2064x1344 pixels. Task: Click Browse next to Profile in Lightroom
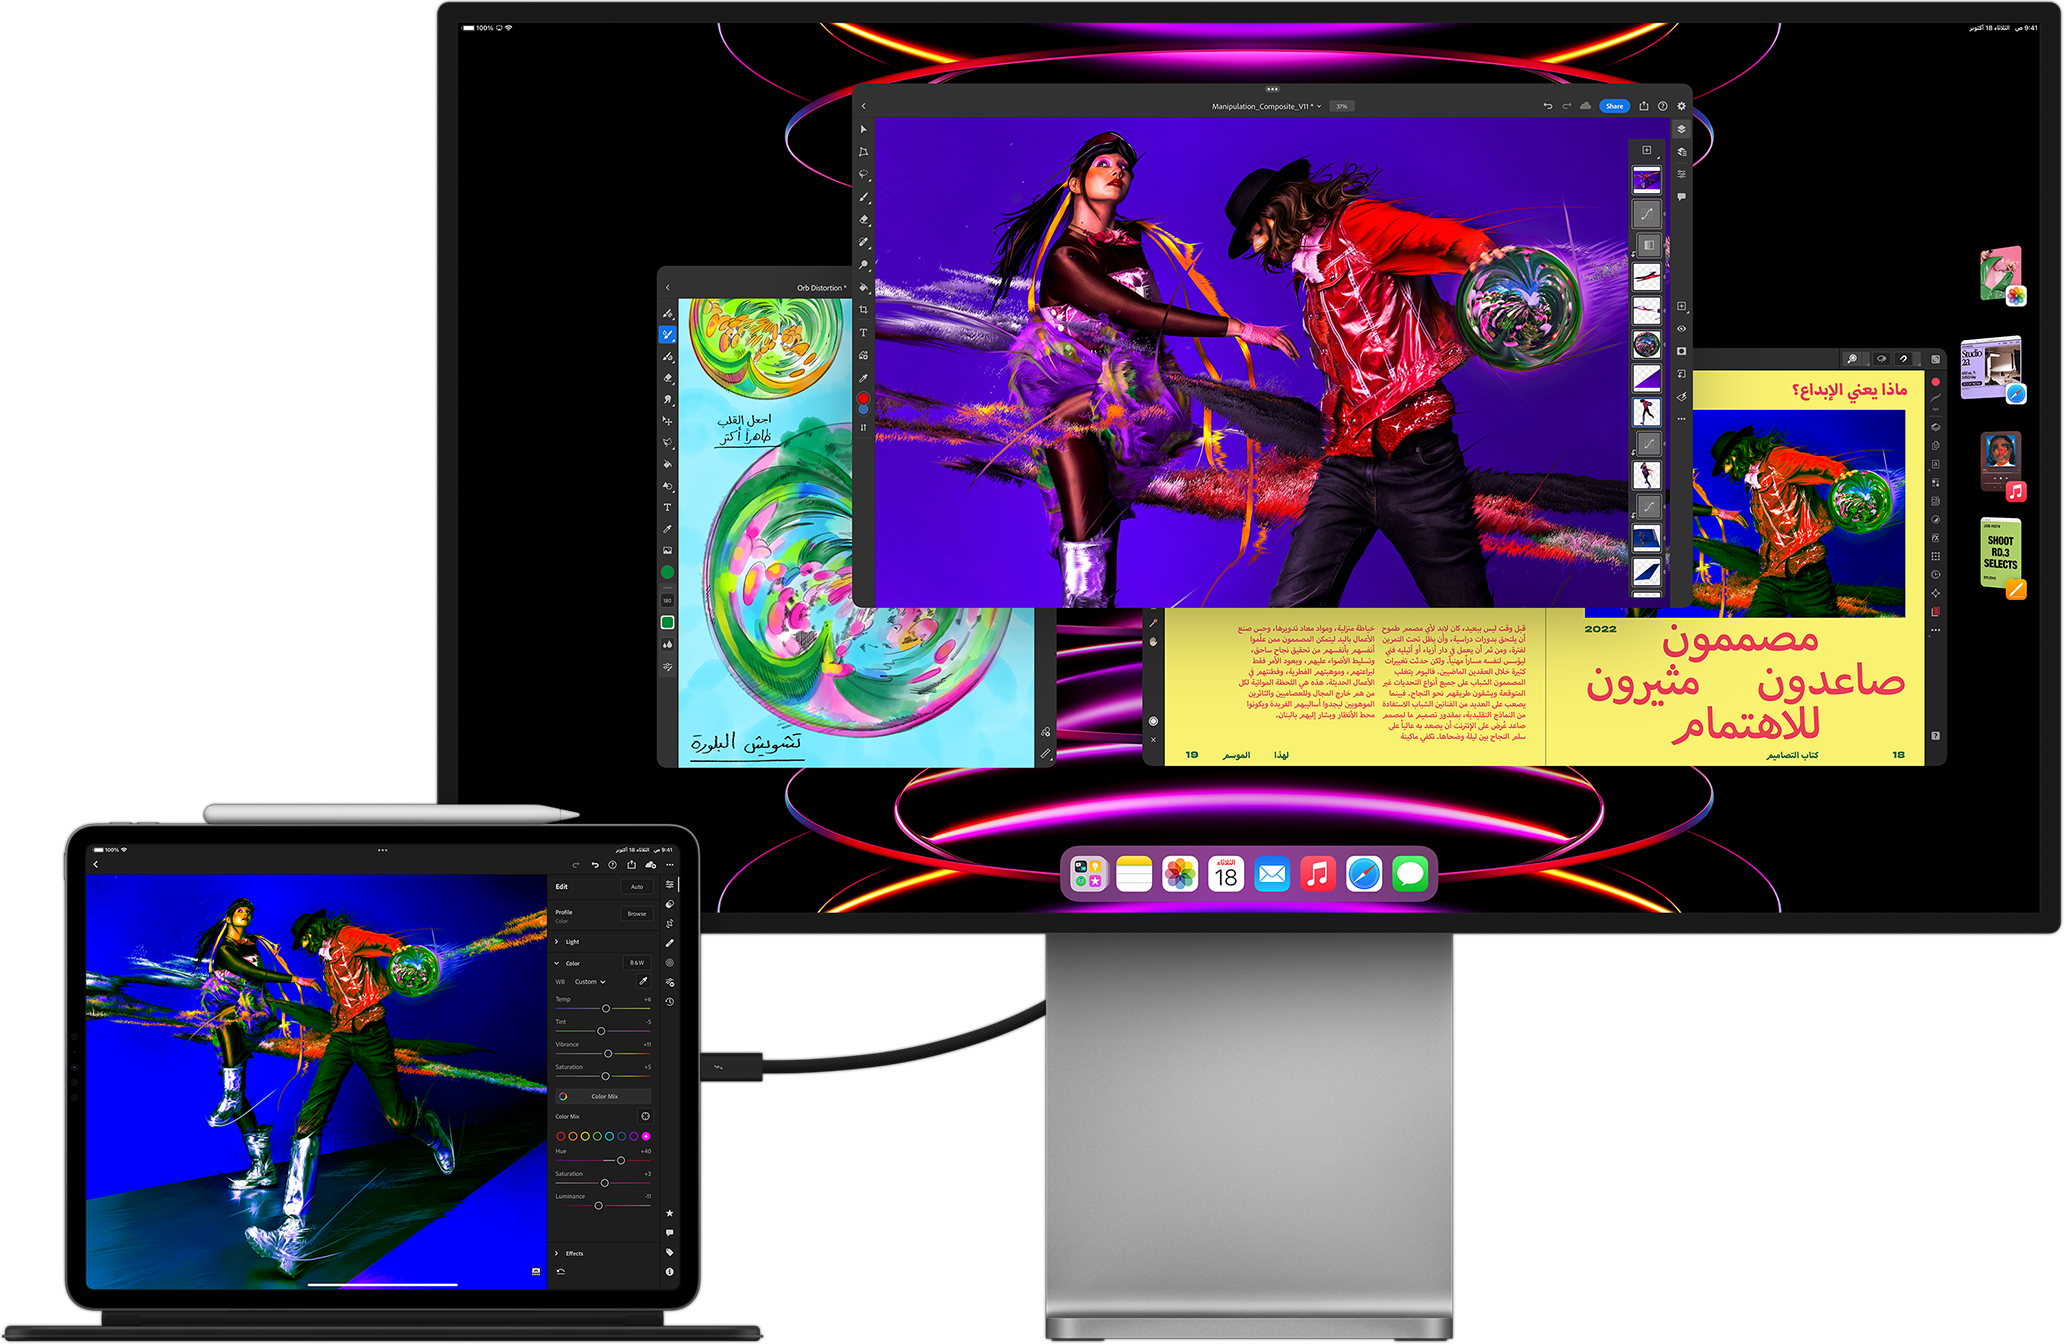[637, 914]
